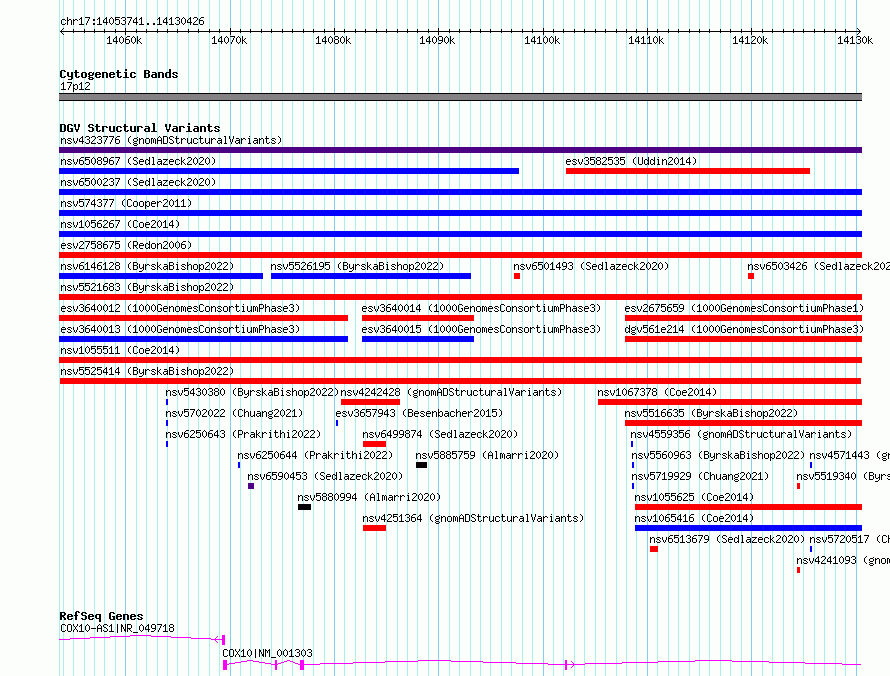Open the nsv6250643 Prakrithi2022 label

pos(243,434)
